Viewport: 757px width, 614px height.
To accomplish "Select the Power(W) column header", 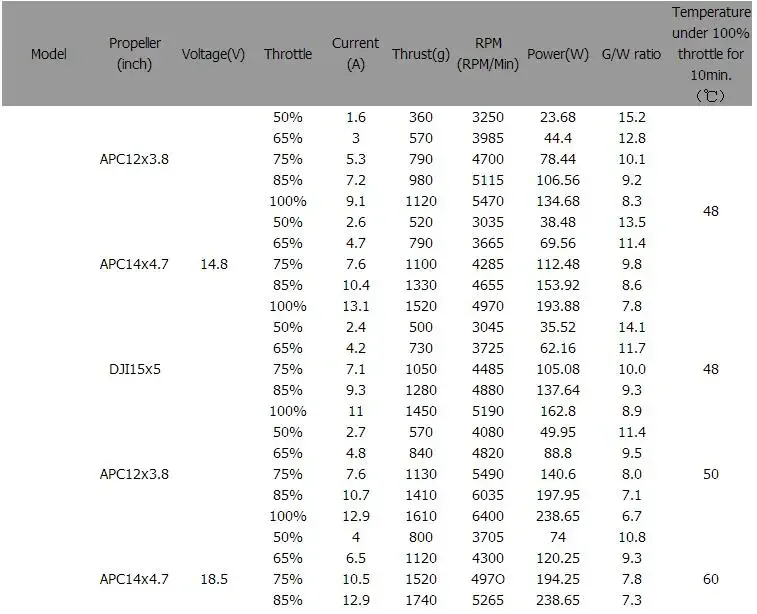I will coord(558,54).
